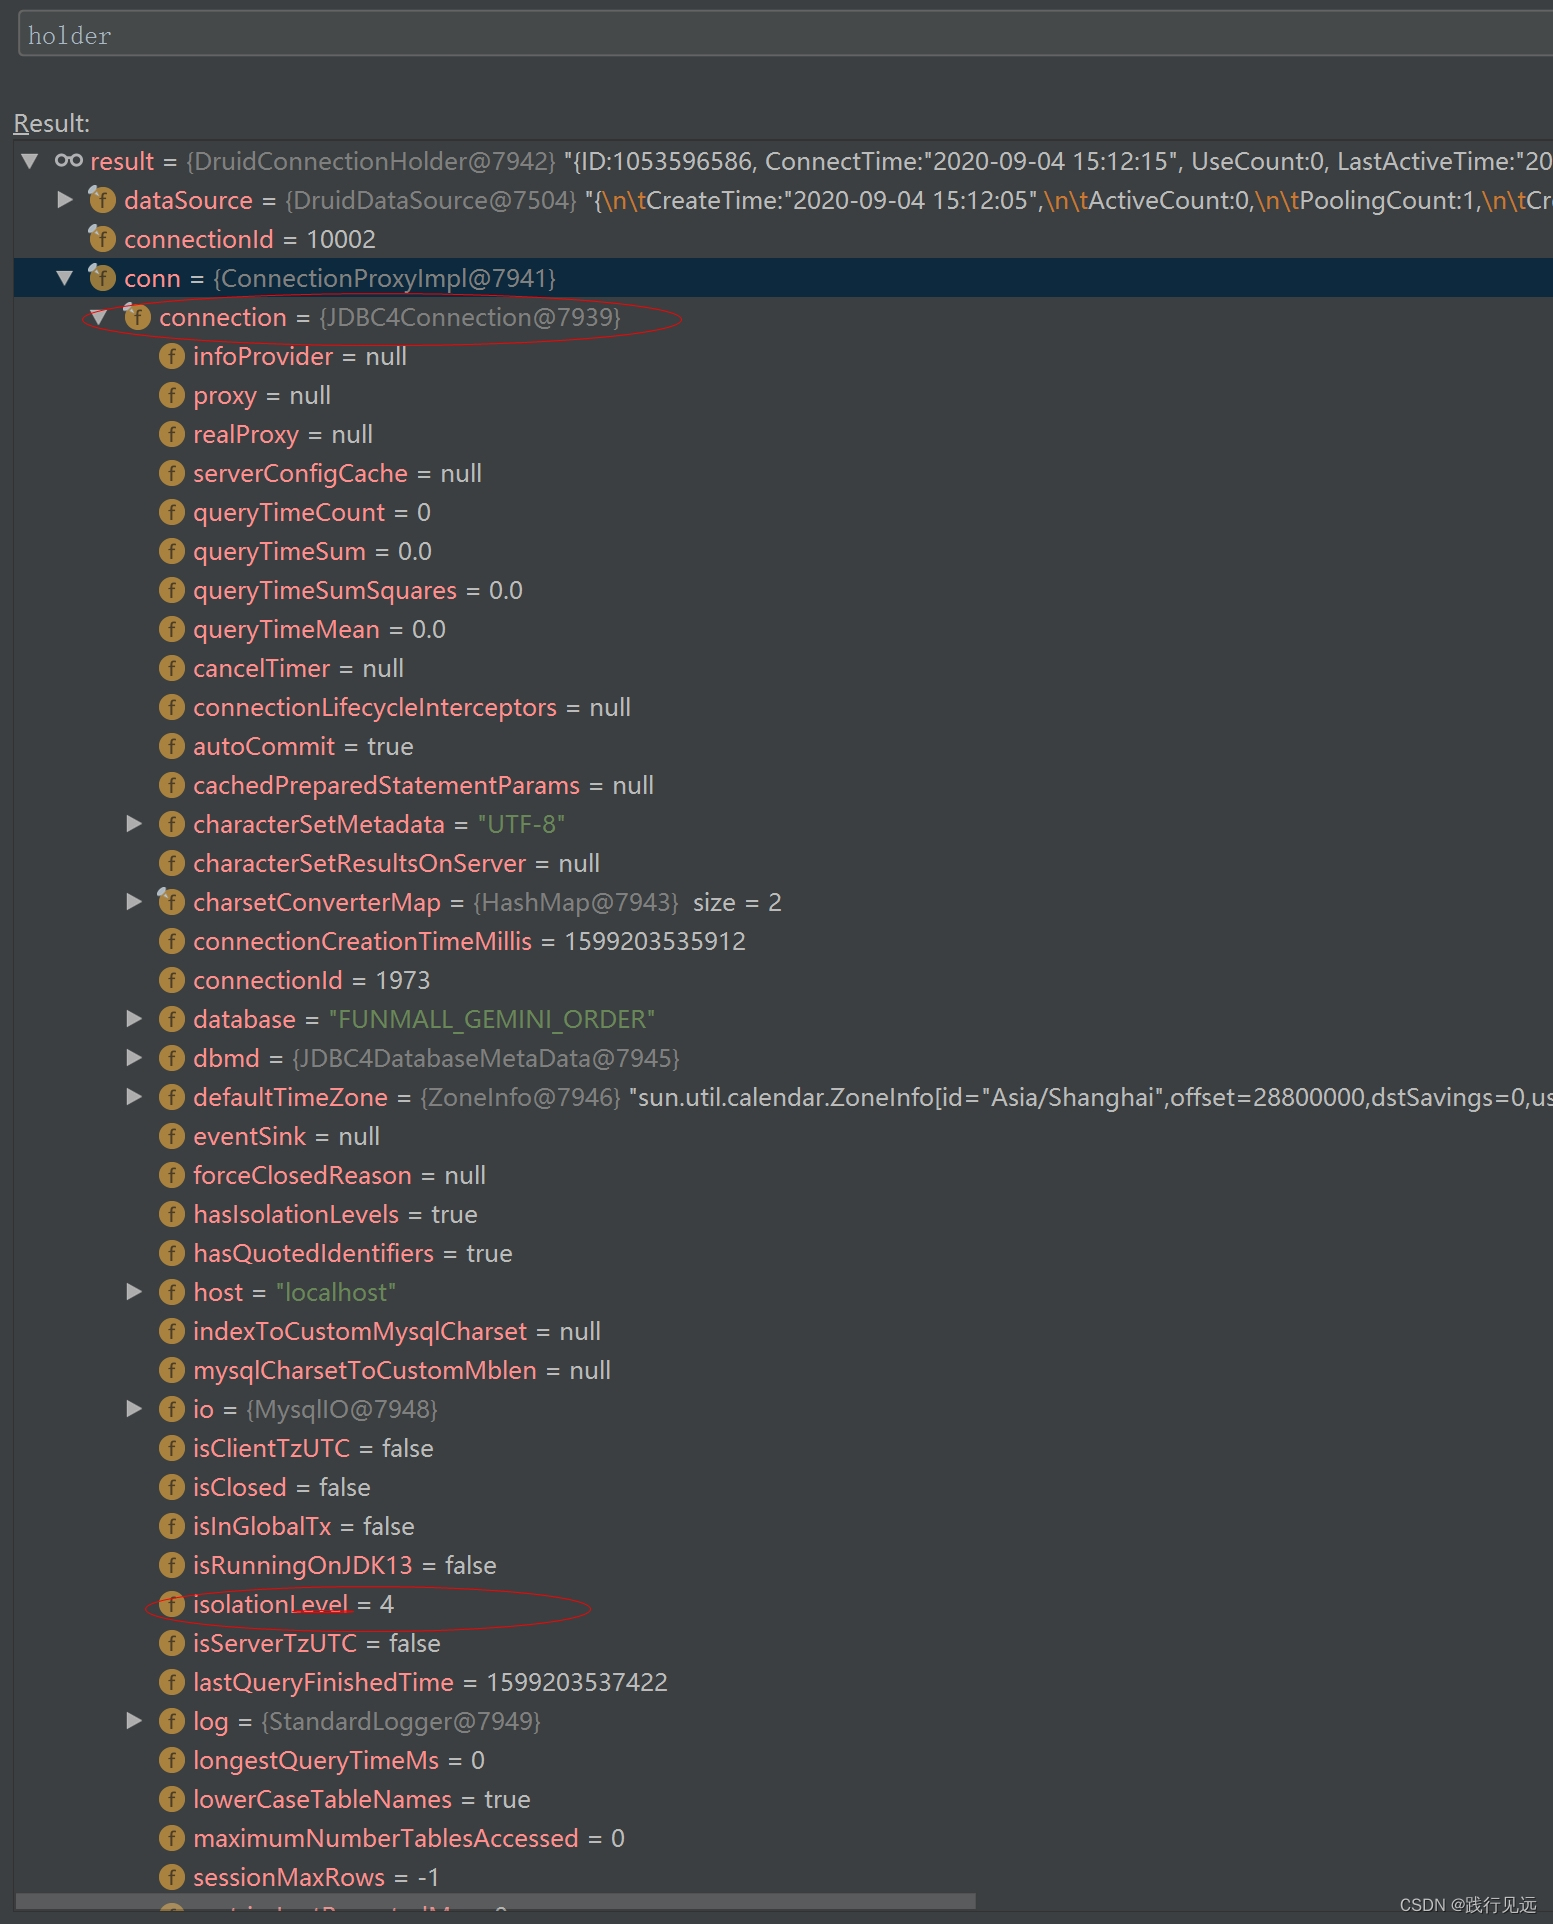Click the field icon of cancelTimer
1553x1924 pixels.
[x=172, y=668]
